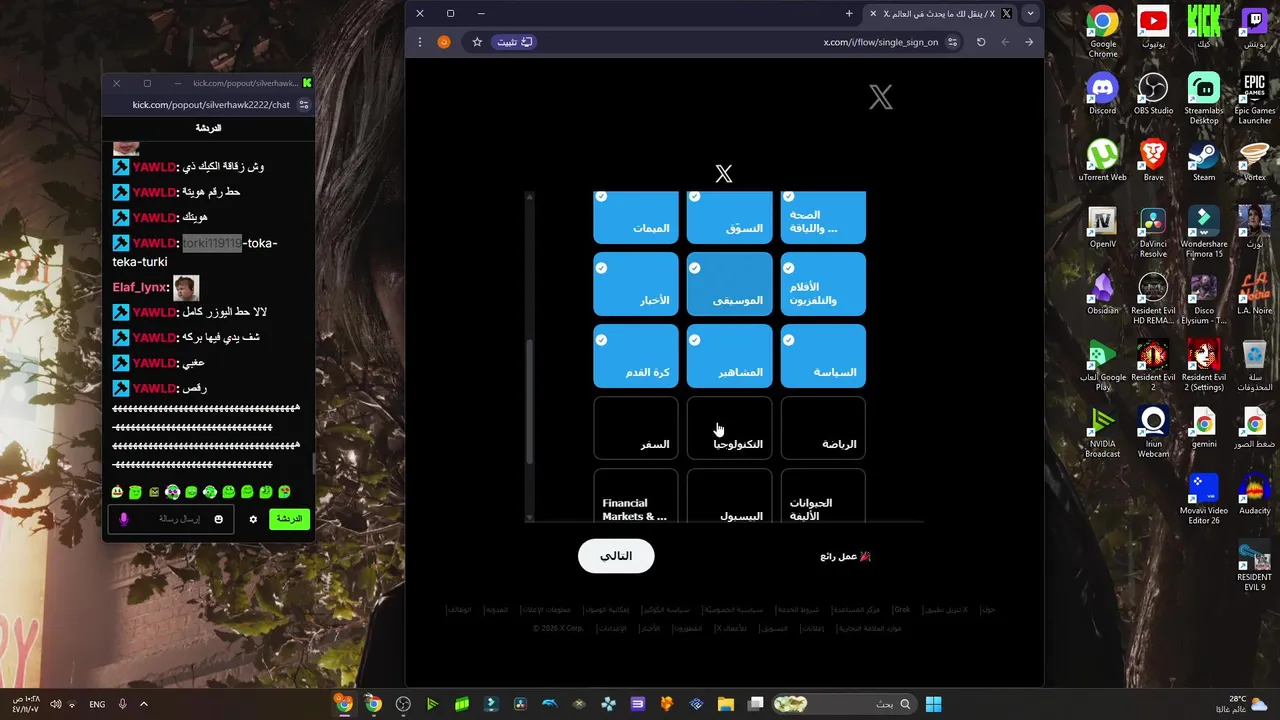
Task: Open NVIDIA Broadcast desktop shortcut
Action: [1103, 432]
